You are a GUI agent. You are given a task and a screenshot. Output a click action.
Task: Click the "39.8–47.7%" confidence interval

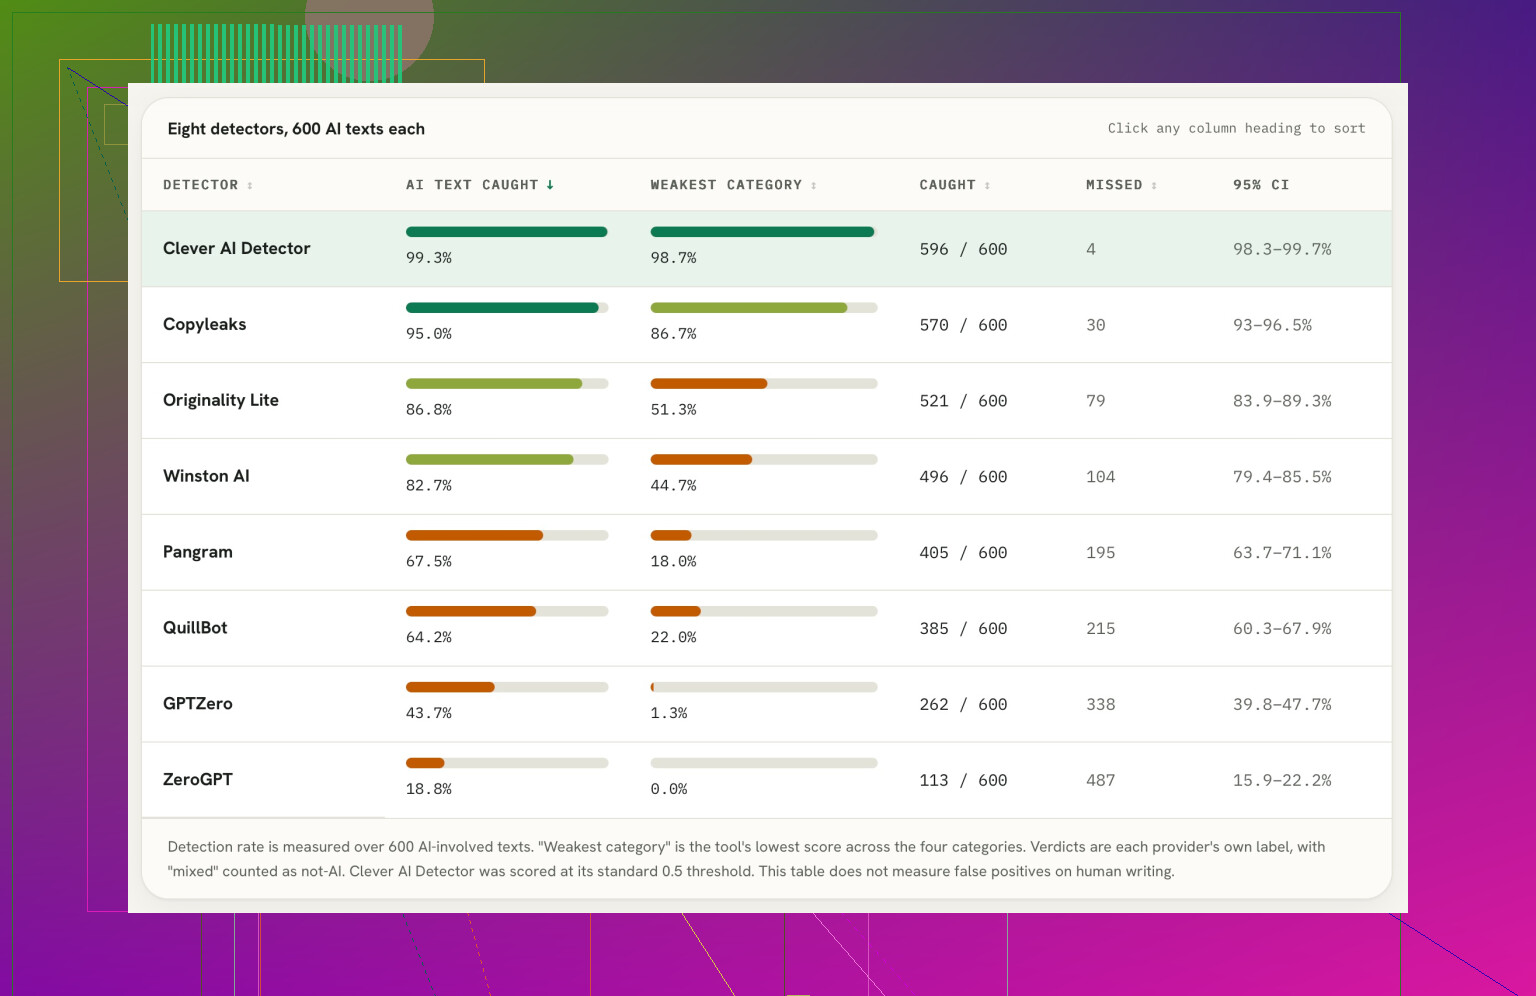pyautogui.click(x=1282, y=706)
